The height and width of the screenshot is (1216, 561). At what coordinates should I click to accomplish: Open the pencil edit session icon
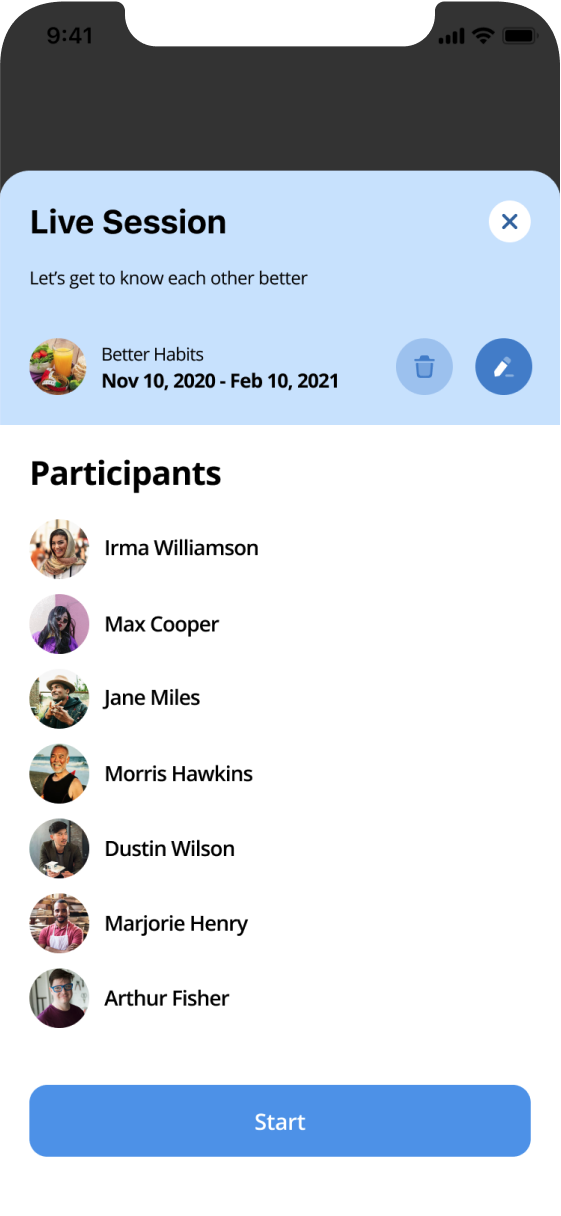click(503, 367)
